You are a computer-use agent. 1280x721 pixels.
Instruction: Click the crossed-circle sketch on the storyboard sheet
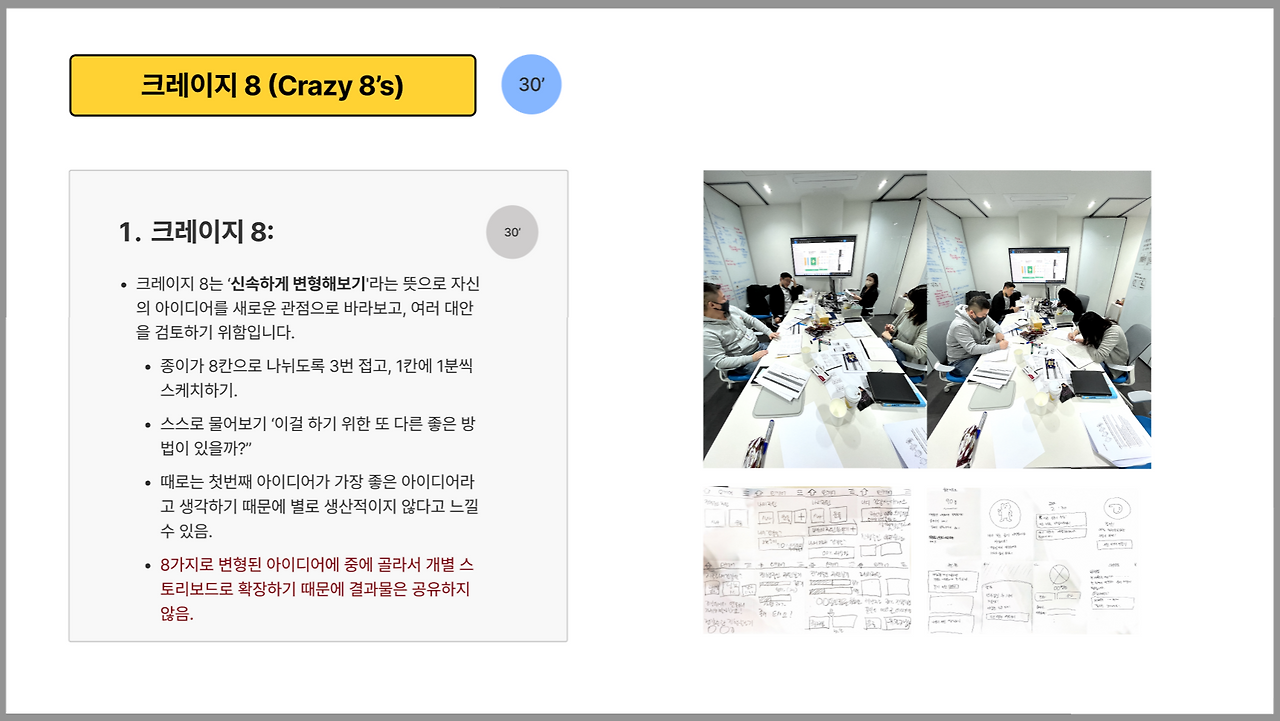click(1060, 574)
